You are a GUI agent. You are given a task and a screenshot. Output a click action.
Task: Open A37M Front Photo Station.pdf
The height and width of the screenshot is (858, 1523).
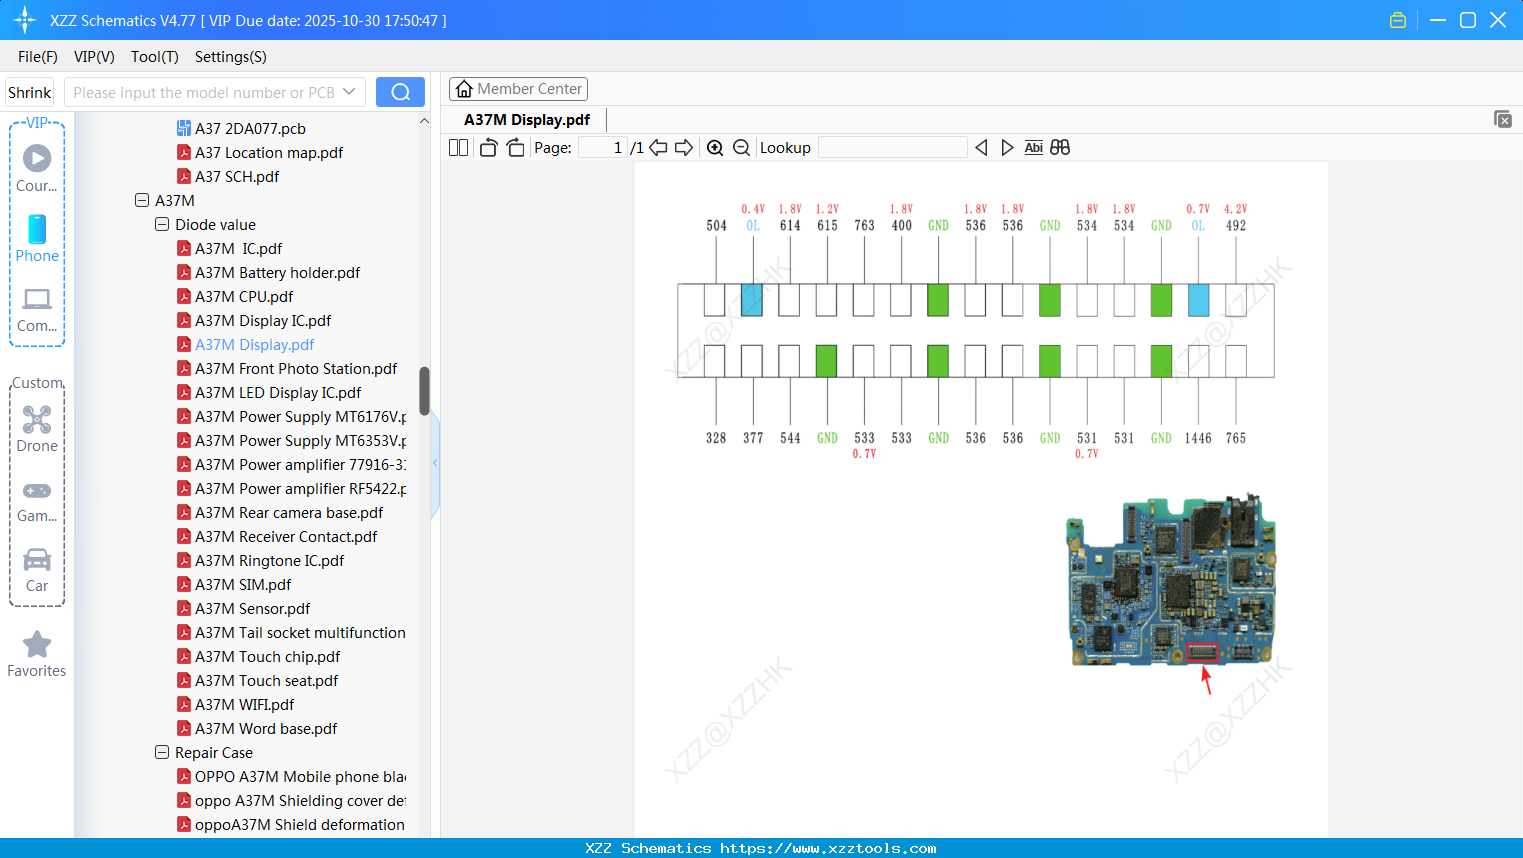click(296, 368)
